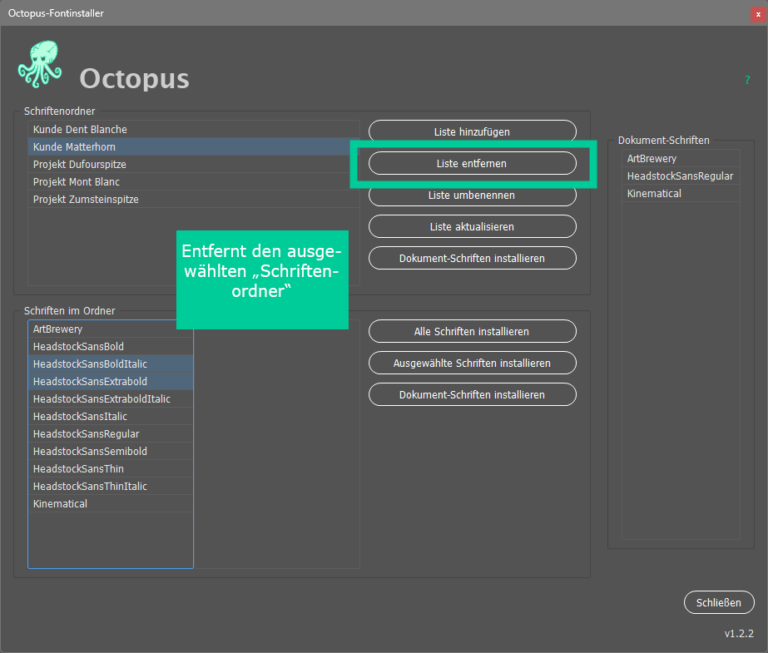Screen dimensions: 768x653
Task: Click upper Dokument-Schriften installieren button
Action: [x=472, y=258]
